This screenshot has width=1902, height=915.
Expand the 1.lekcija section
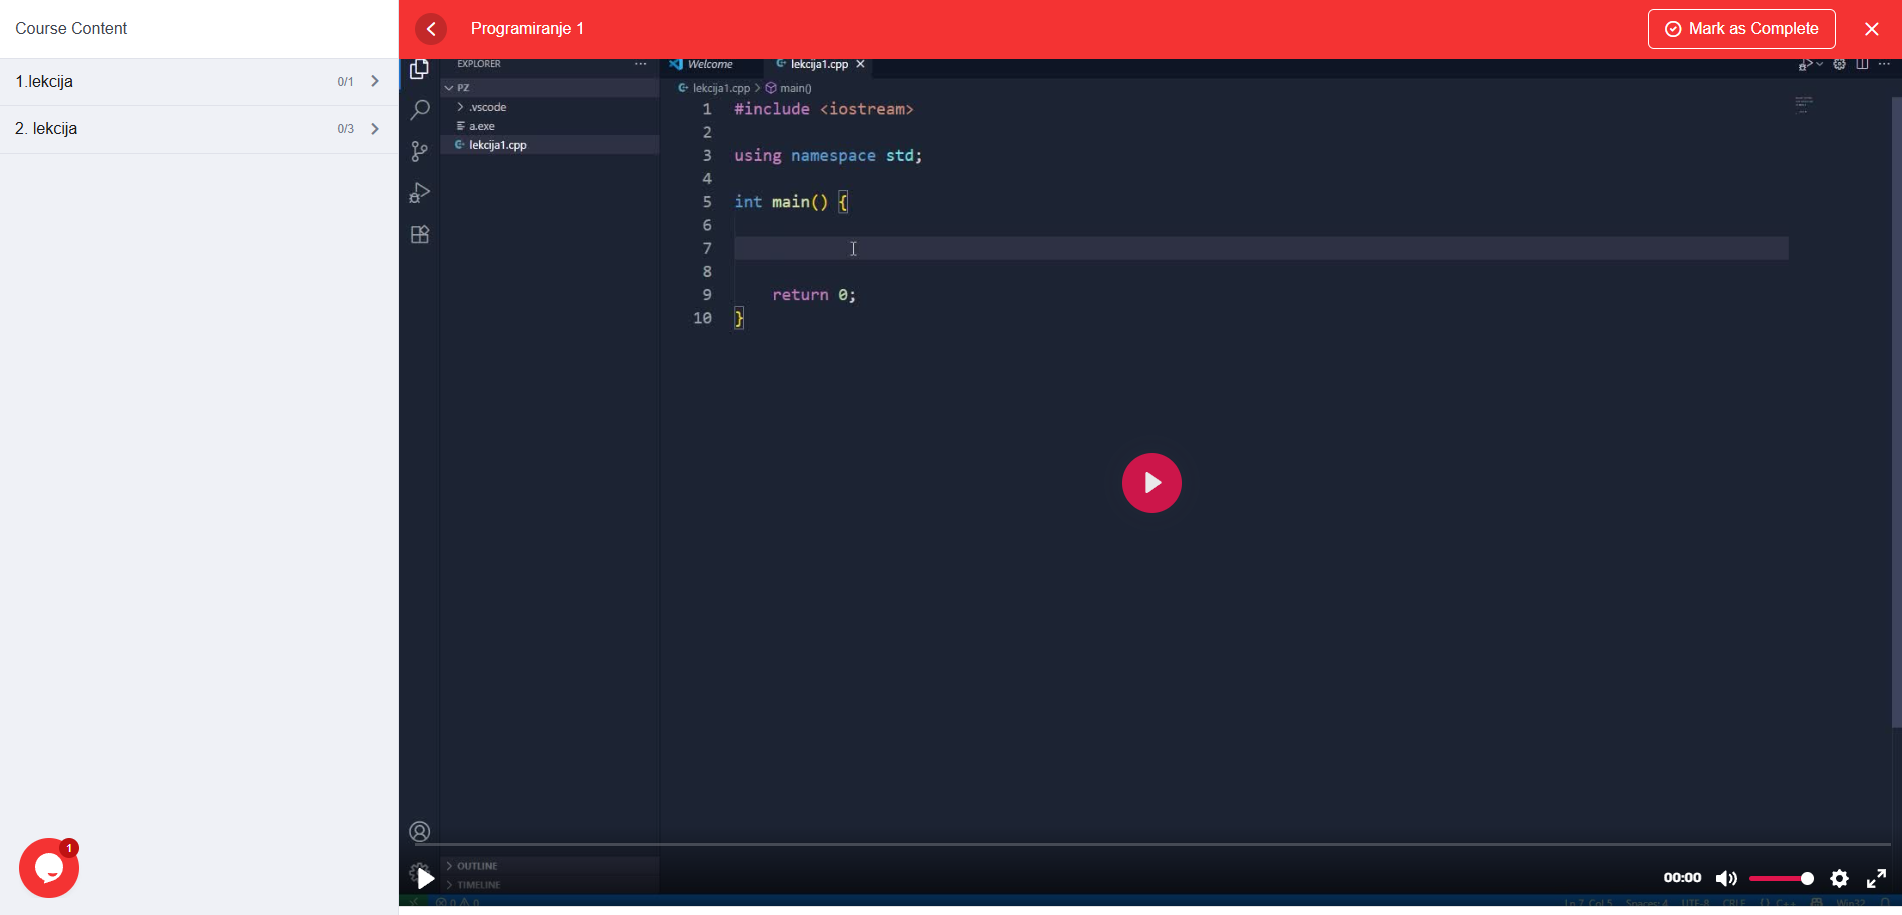click(x=375, y=82)
